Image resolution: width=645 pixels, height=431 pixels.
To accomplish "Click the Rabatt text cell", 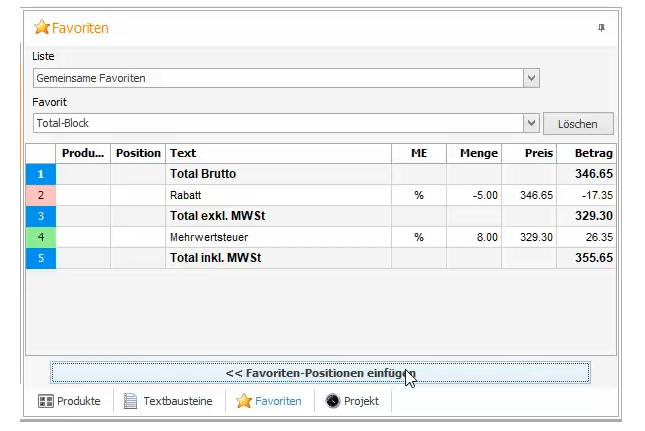I will coord(278,195).
